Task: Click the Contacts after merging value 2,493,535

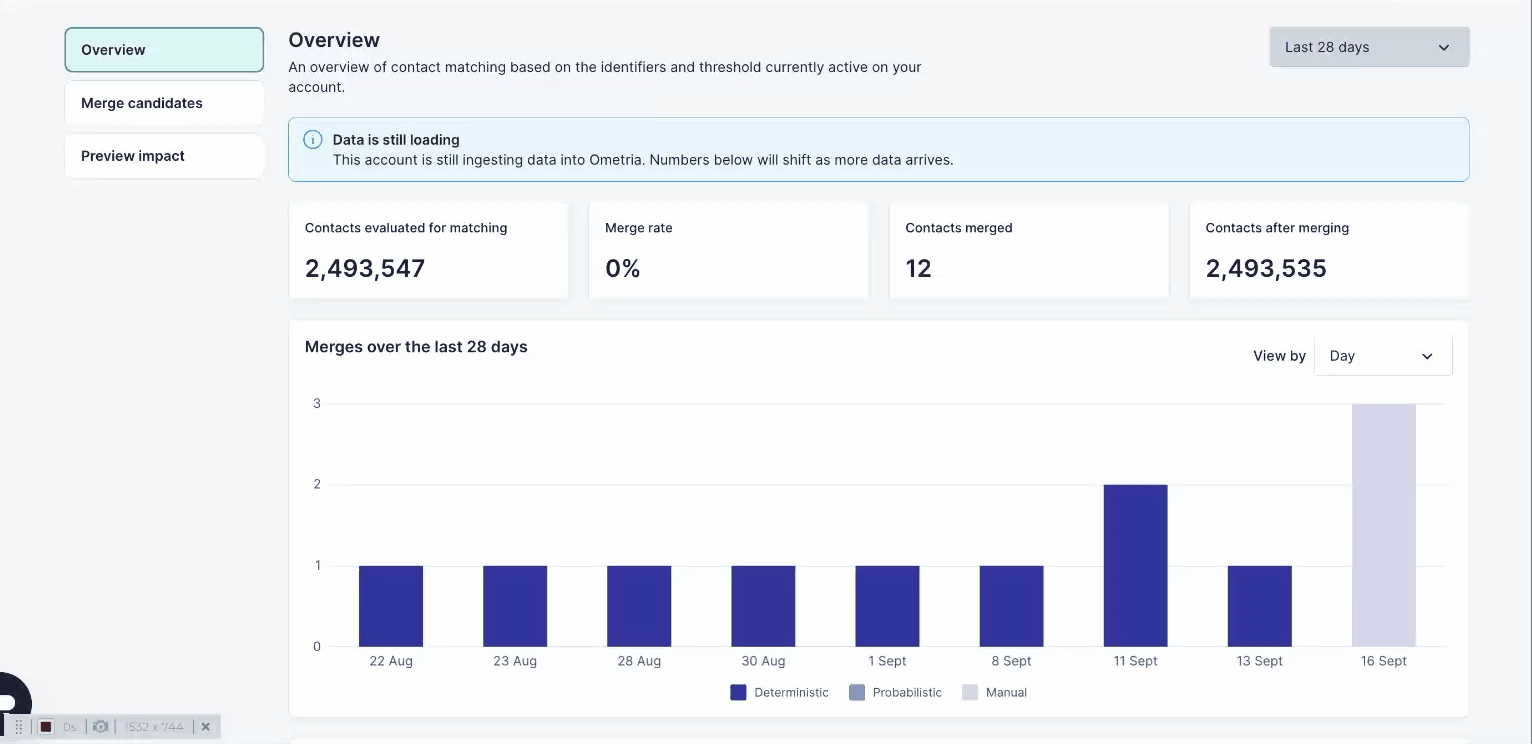Action: [1266, 268]
